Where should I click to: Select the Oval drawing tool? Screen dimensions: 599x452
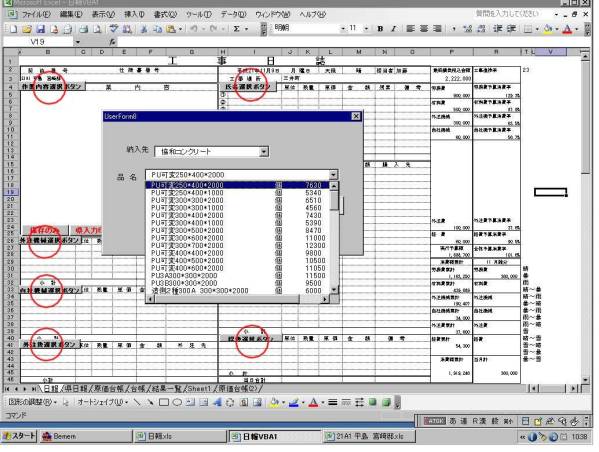click(177, 402)
